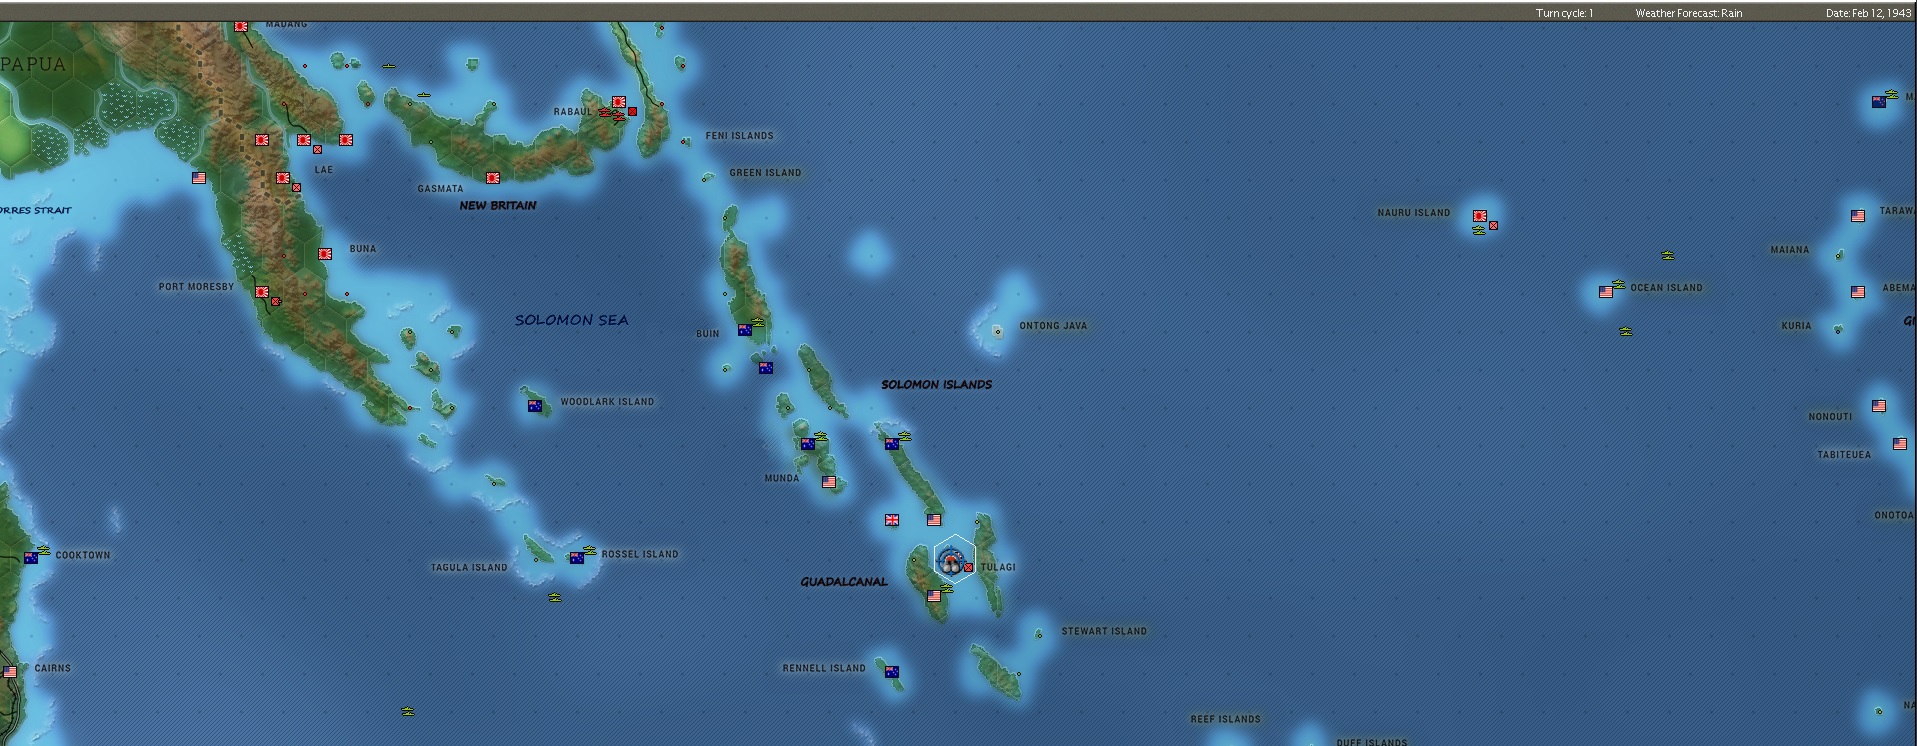Click the Japanese flag near Madang
Viewport: 1917px width, 746px height.
[241, 27]
